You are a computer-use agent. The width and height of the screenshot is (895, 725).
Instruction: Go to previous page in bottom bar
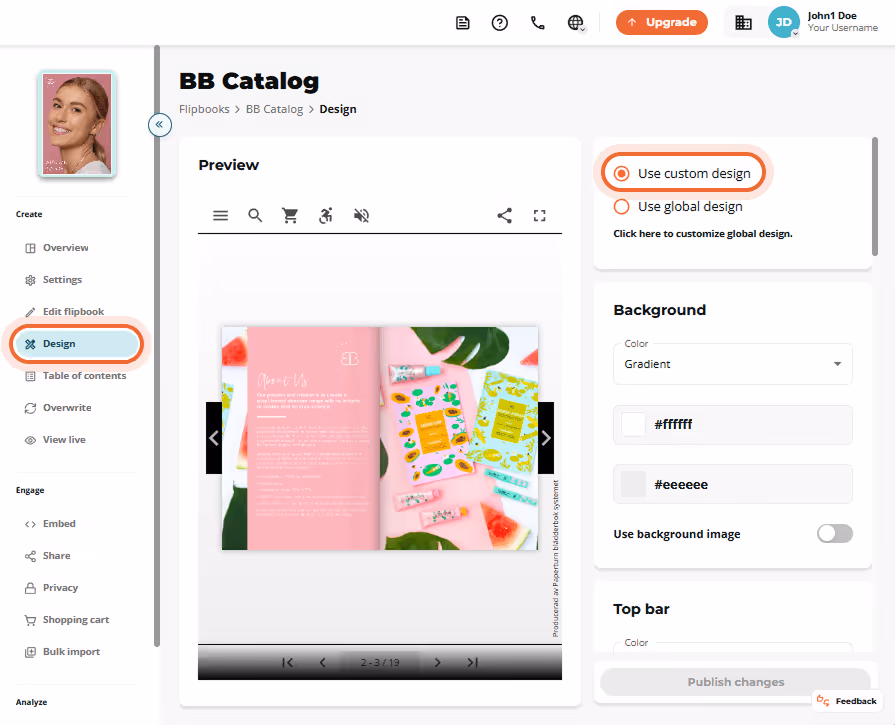click(322, 662)
